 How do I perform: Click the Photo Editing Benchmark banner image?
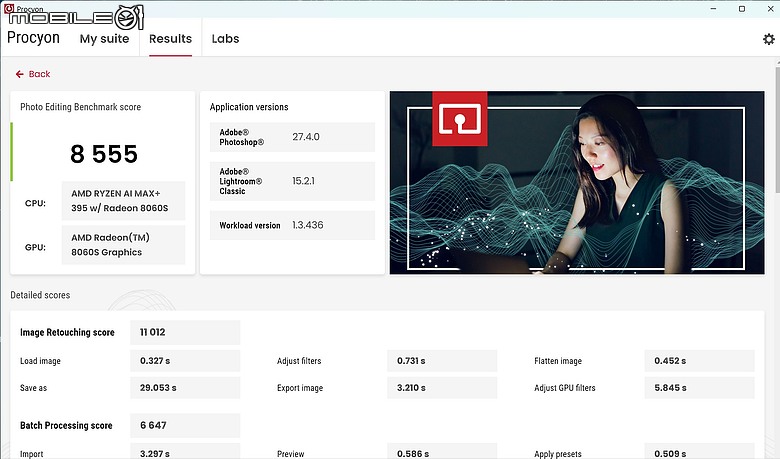[577, 183]
